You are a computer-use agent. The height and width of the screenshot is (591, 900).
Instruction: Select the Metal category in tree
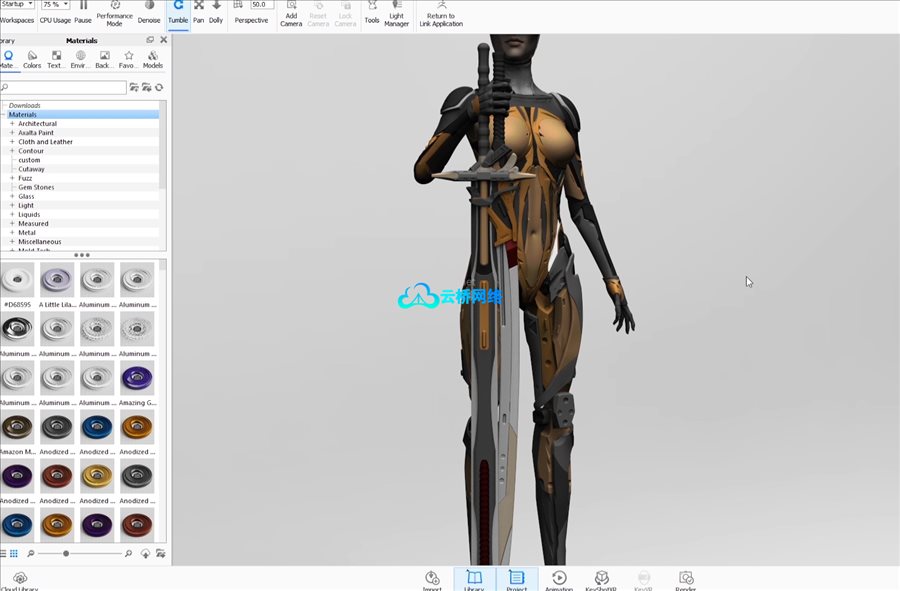(x=27, y=233)
